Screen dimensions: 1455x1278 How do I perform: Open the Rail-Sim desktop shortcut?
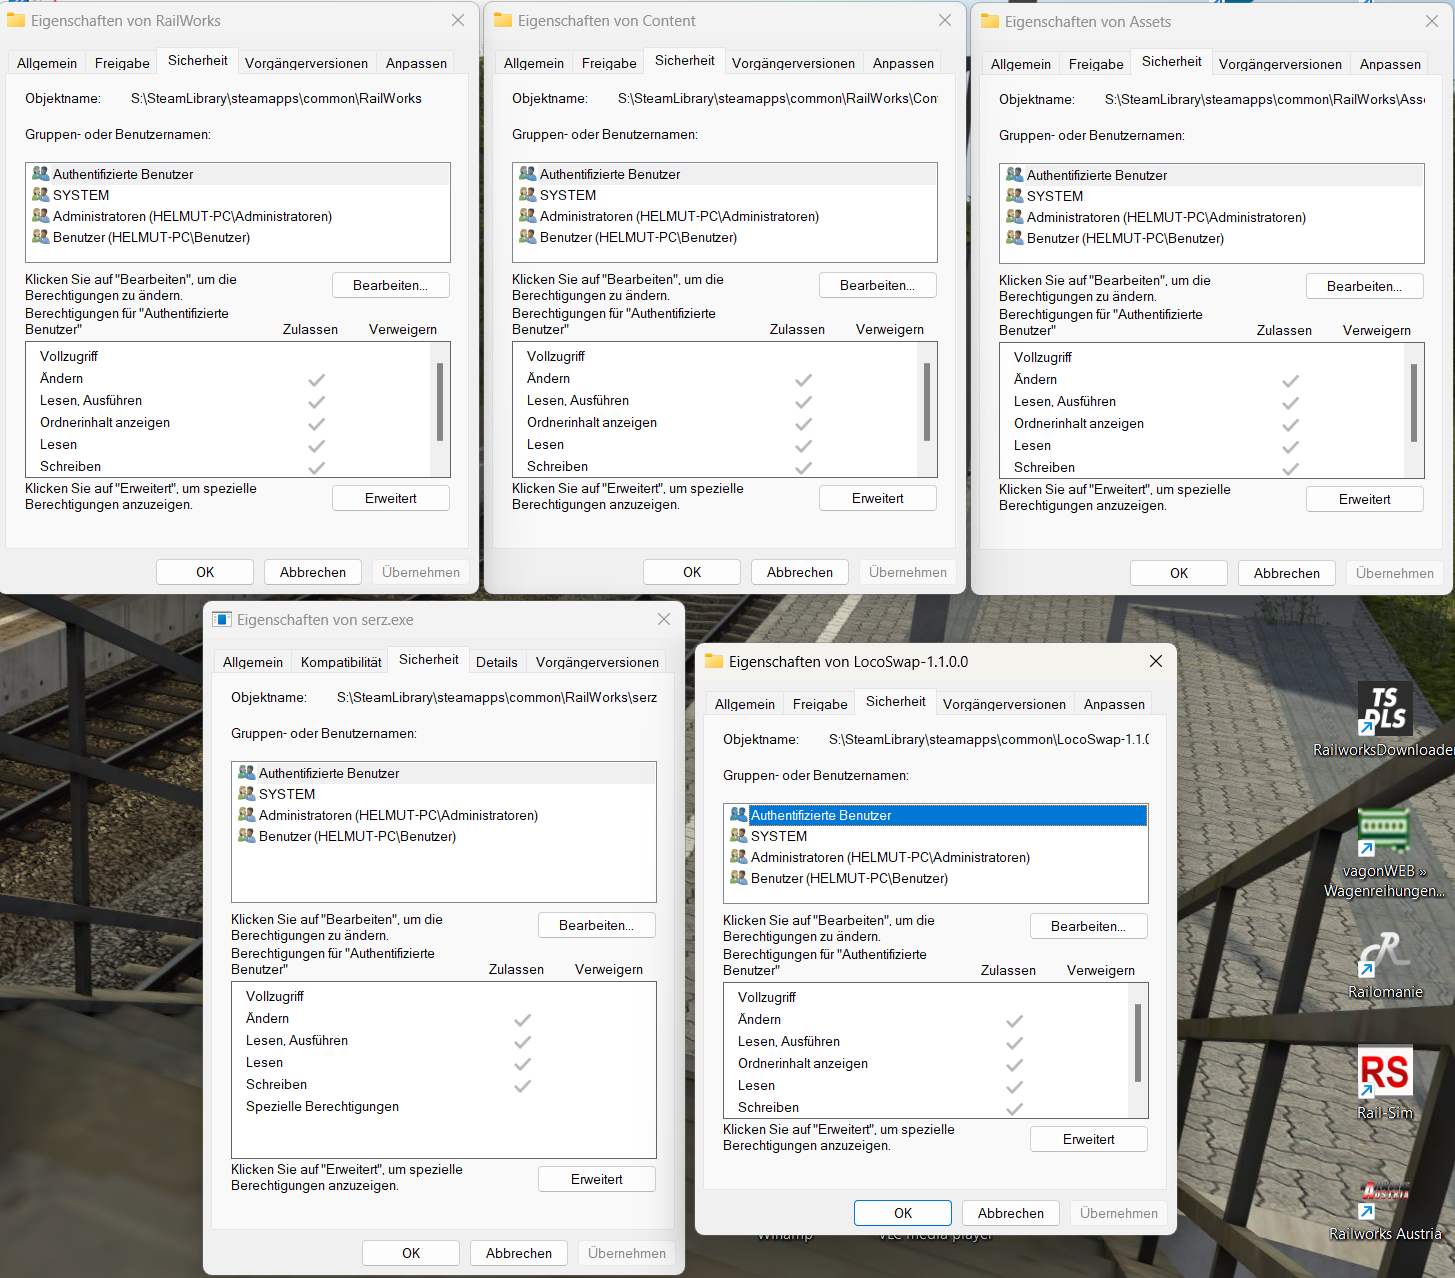[x=1384, y=1074]
